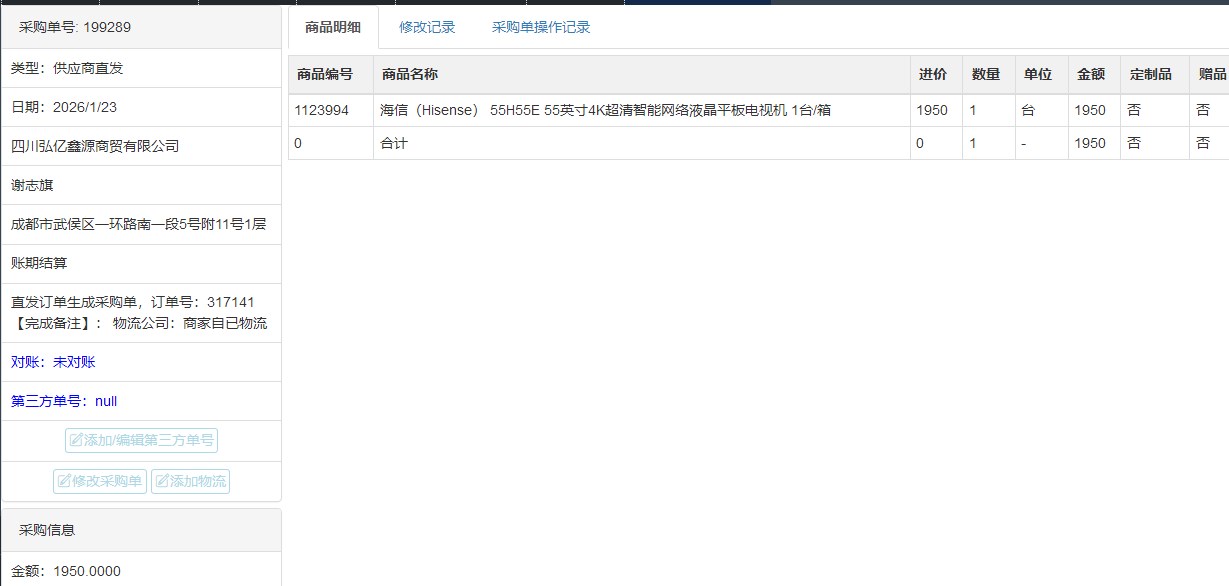Click the Hisense 55H55E product name
1229x586 pixels.
point(605,111)
